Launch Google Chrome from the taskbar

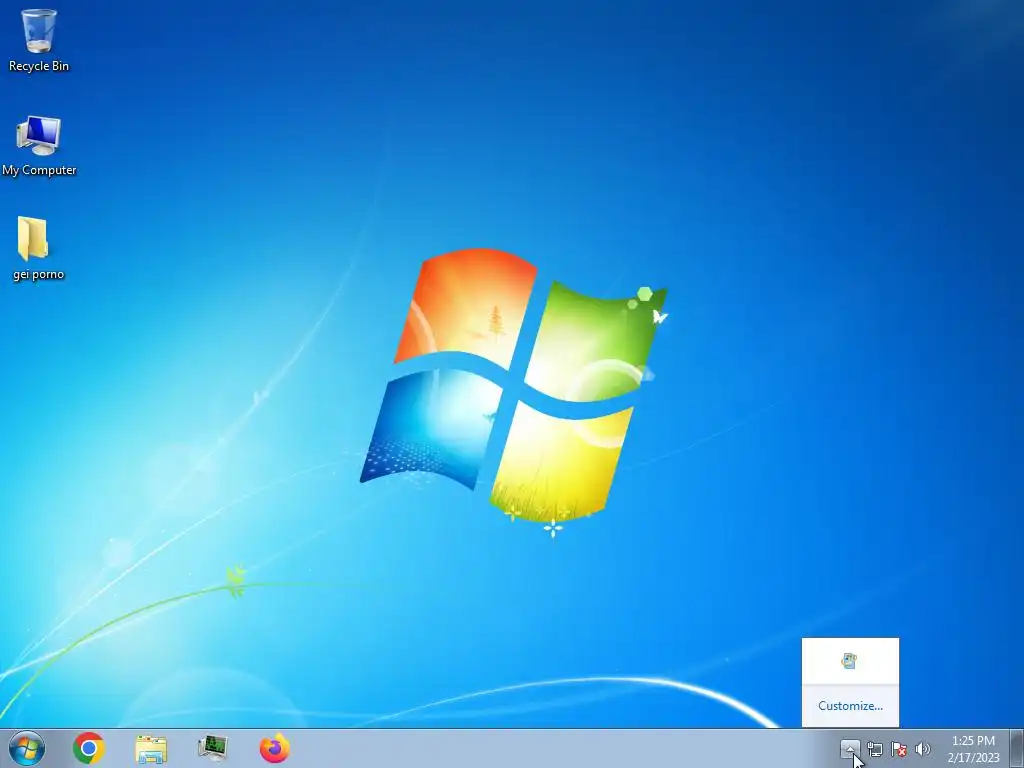click(89, 748)
